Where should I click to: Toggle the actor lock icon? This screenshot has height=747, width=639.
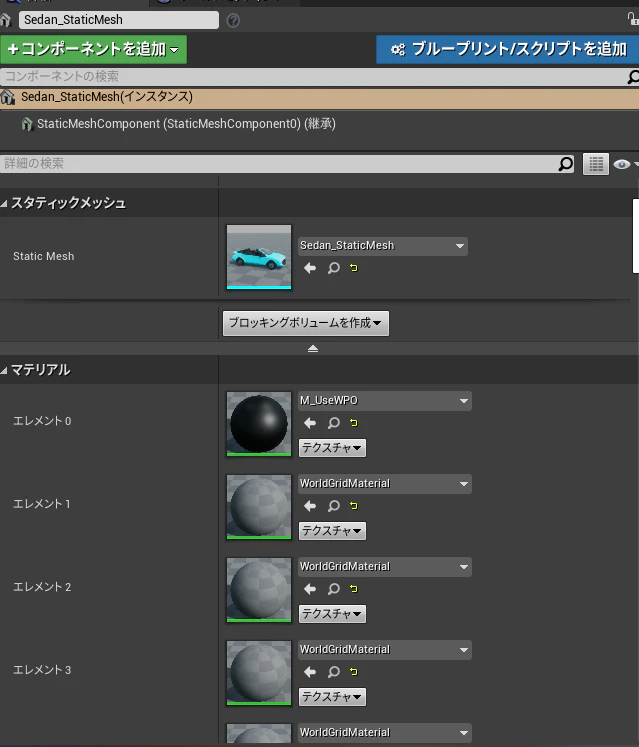(633, 19)
